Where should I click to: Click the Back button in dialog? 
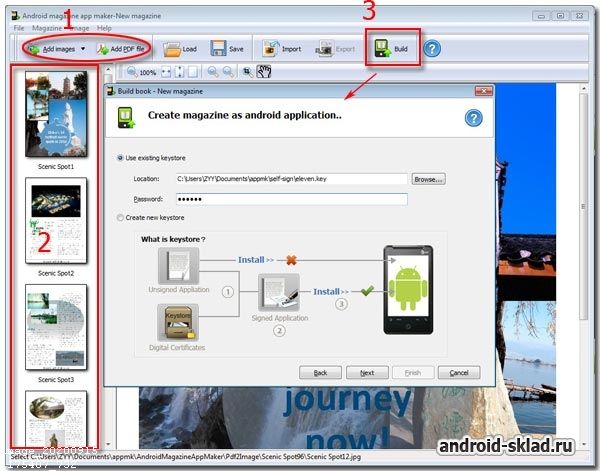(320, 373)
